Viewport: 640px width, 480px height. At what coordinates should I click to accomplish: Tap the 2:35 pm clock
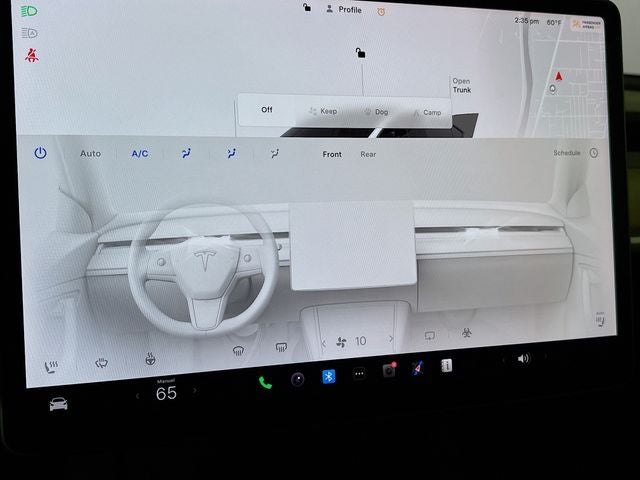click(x=527, y=21)
